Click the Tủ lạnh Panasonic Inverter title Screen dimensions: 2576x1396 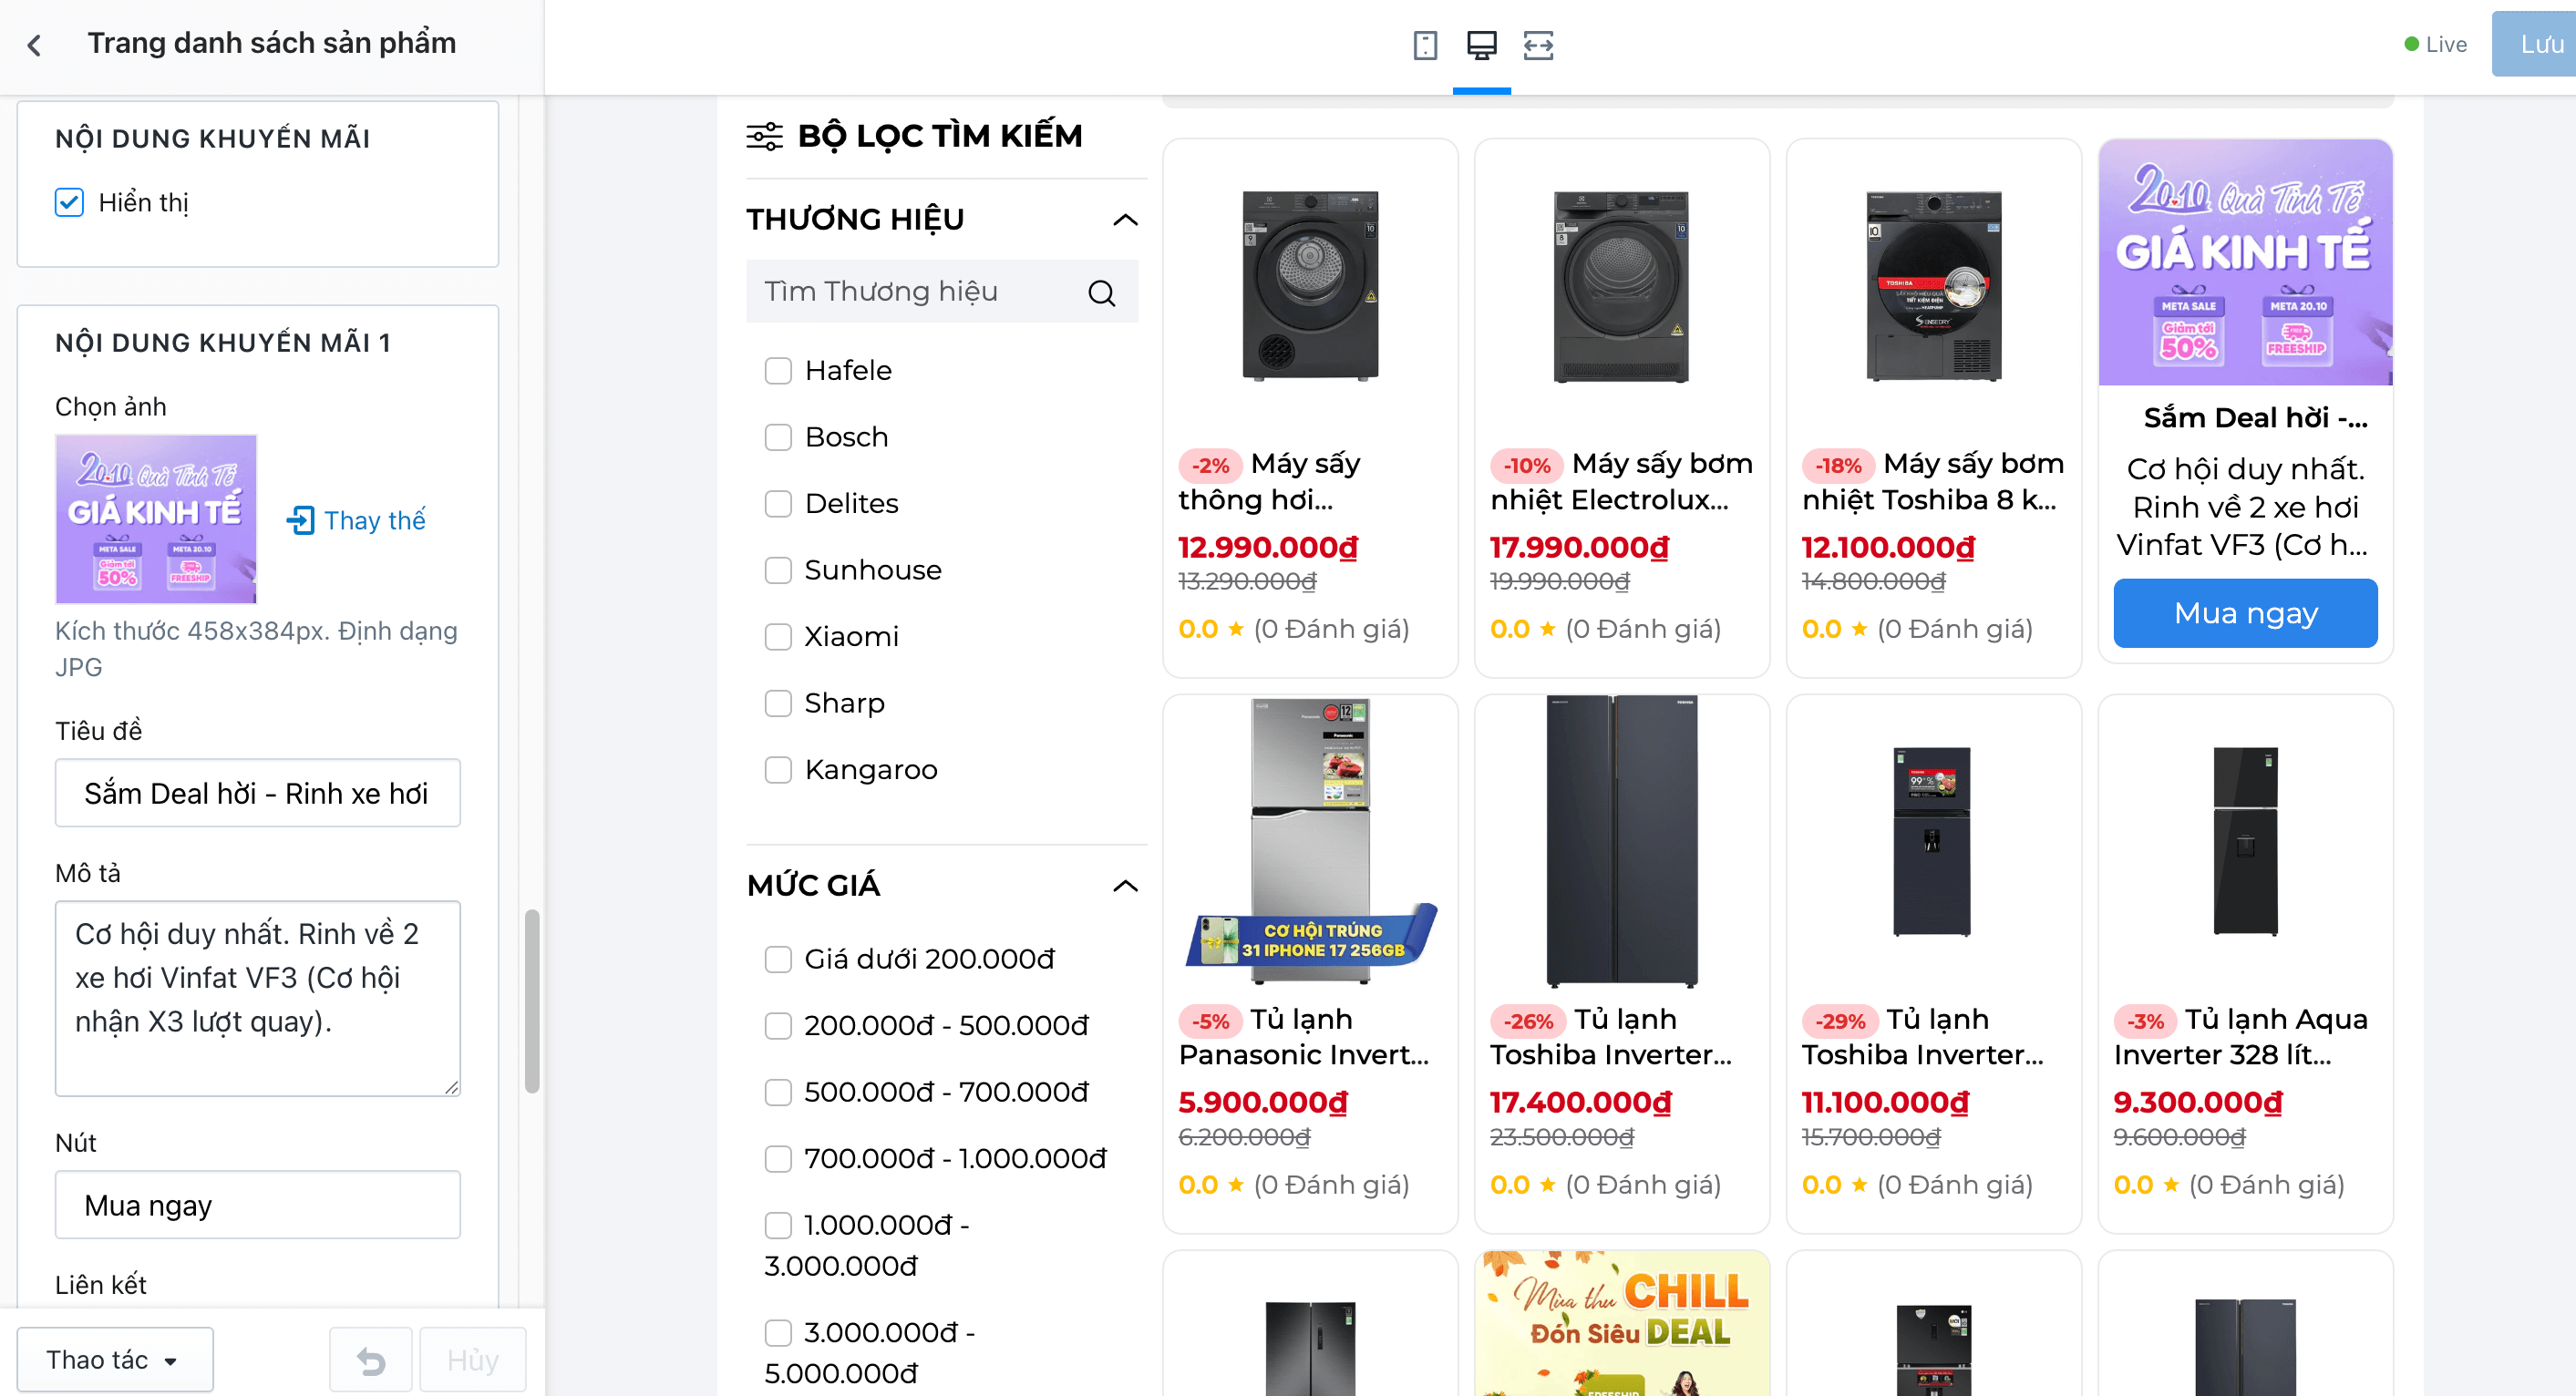1304,1037
